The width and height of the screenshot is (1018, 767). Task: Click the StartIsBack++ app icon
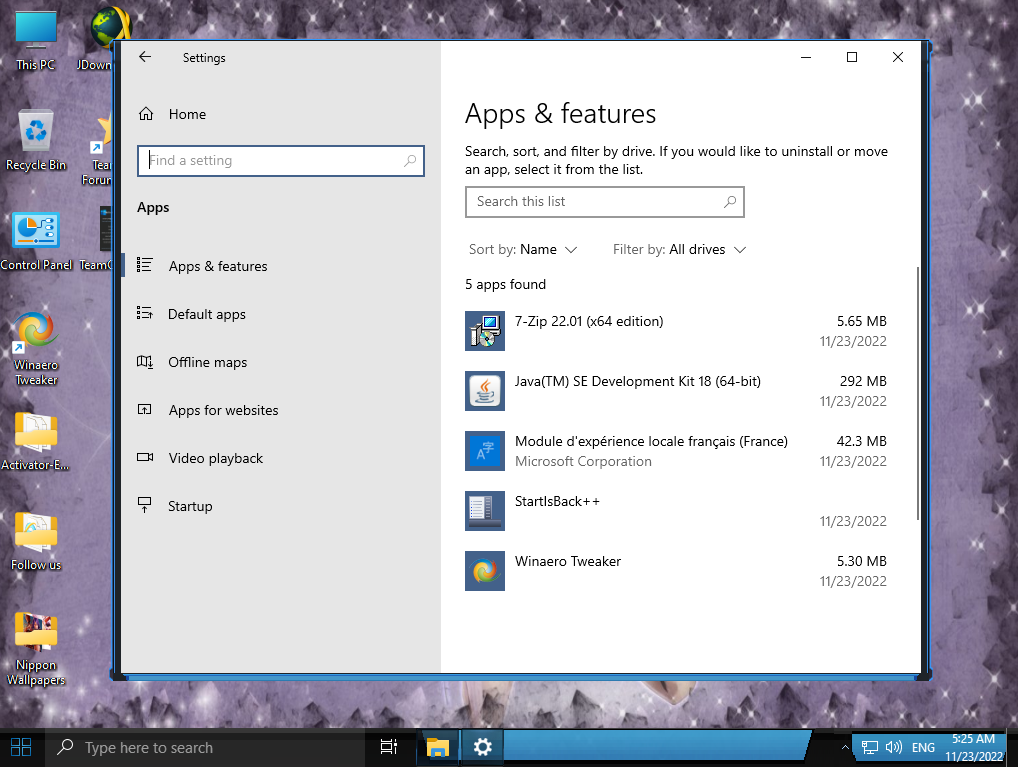485,511
